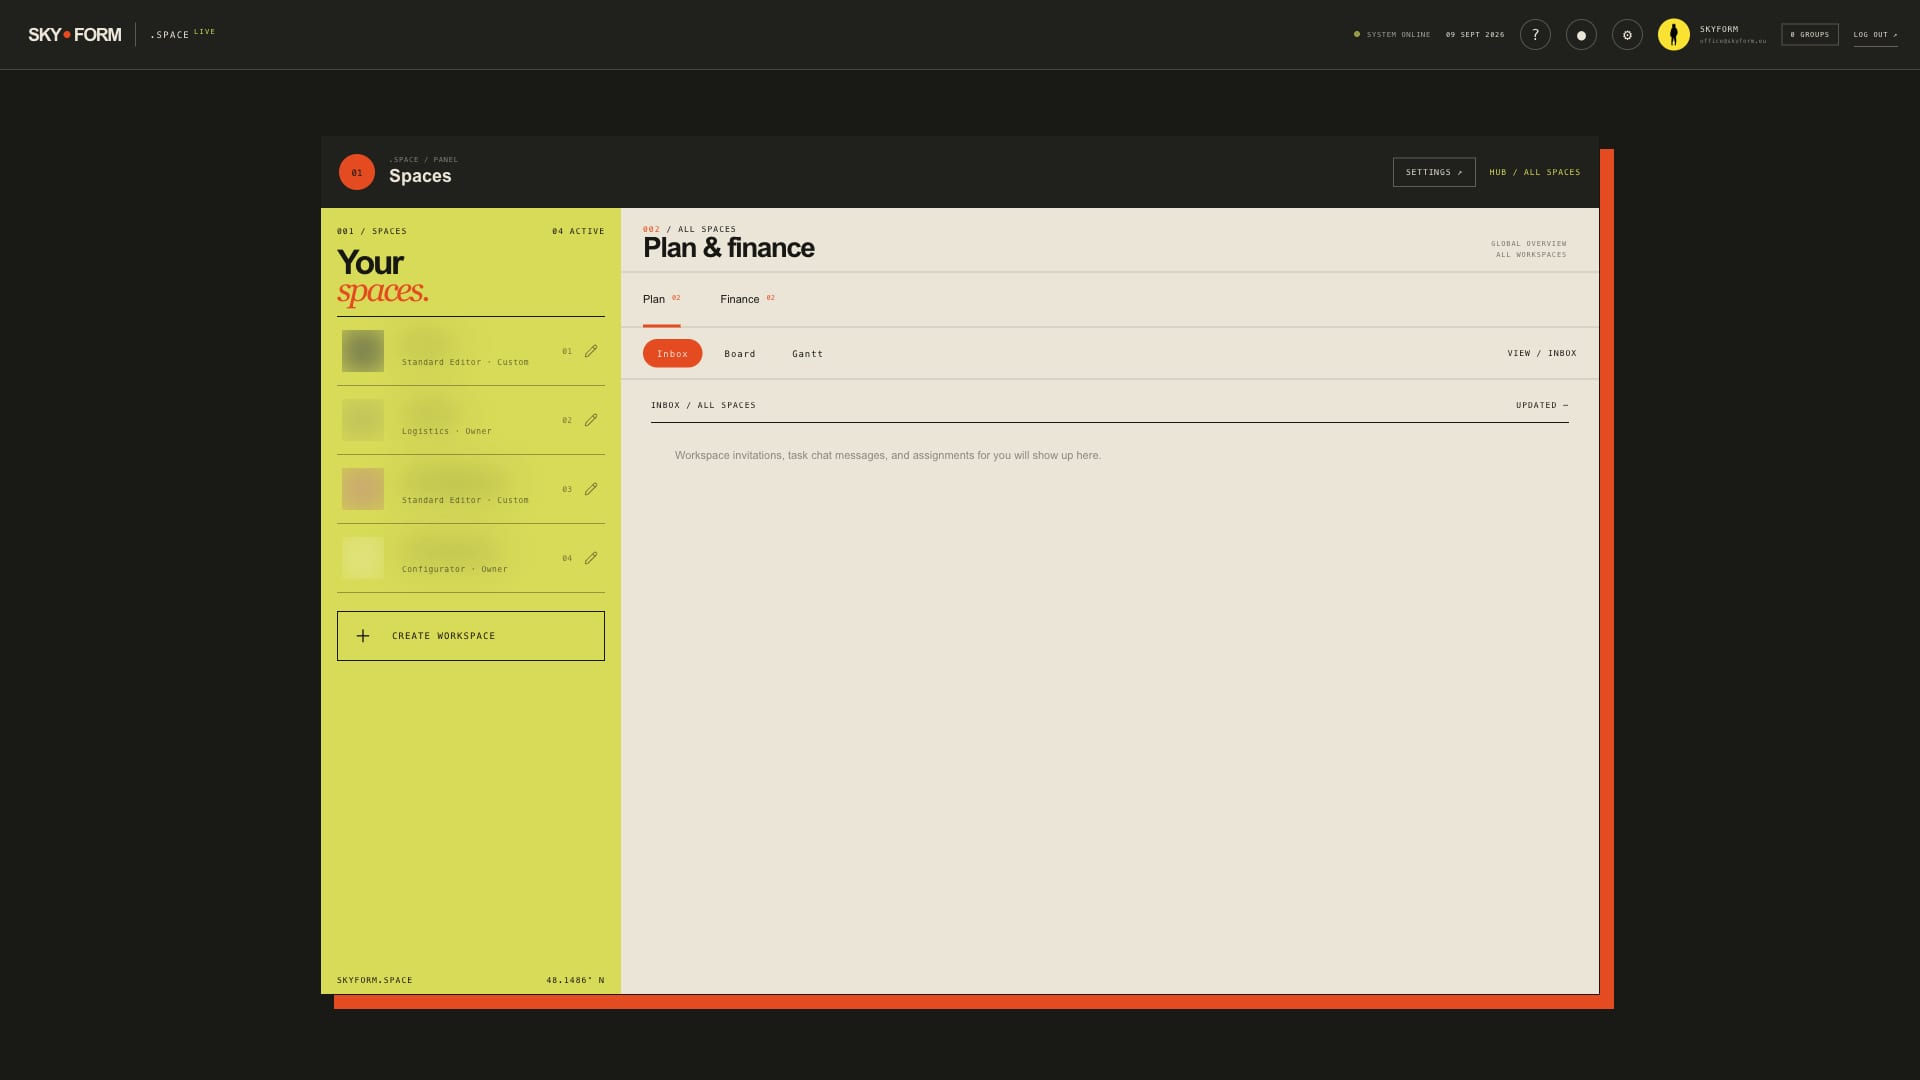Click the 0 Groups button

[1810, 35]
